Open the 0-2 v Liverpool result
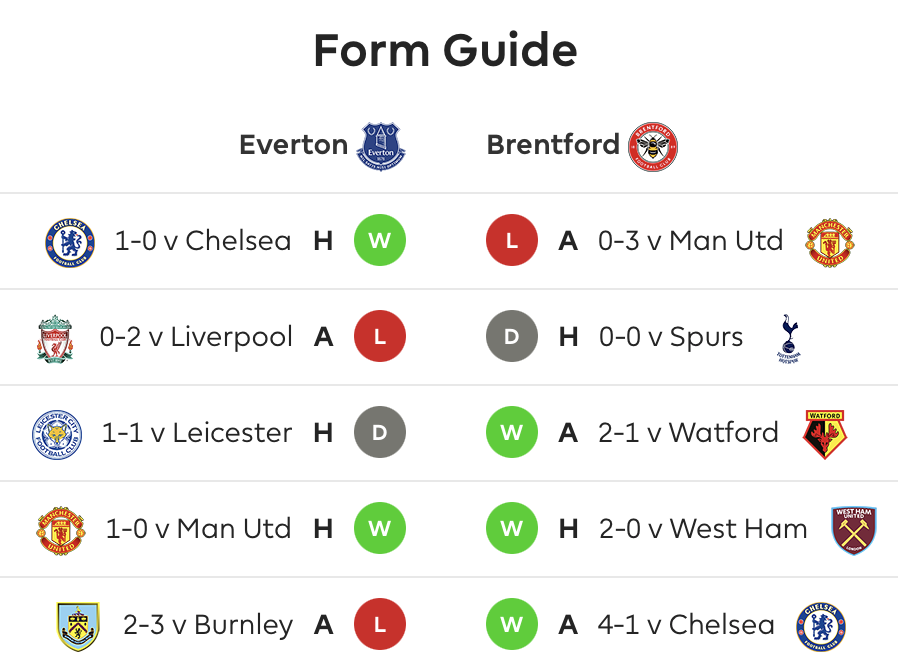The height and width of the screenshot is (670, 898). click(196, 337)
